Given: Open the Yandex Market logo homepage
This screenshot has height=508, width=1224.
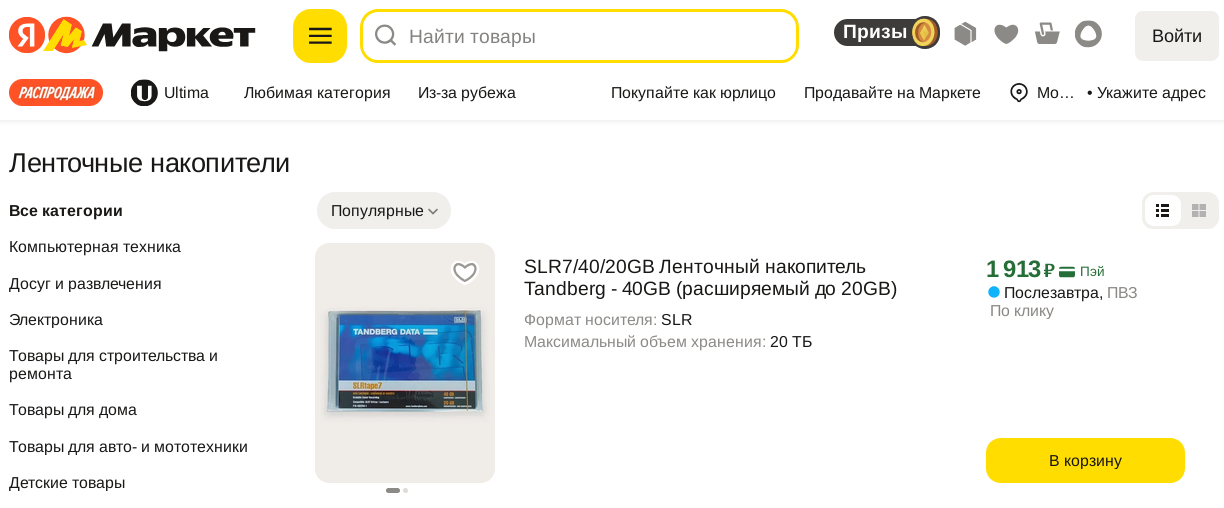Looking at the screenshot, I should coord(132,36).
